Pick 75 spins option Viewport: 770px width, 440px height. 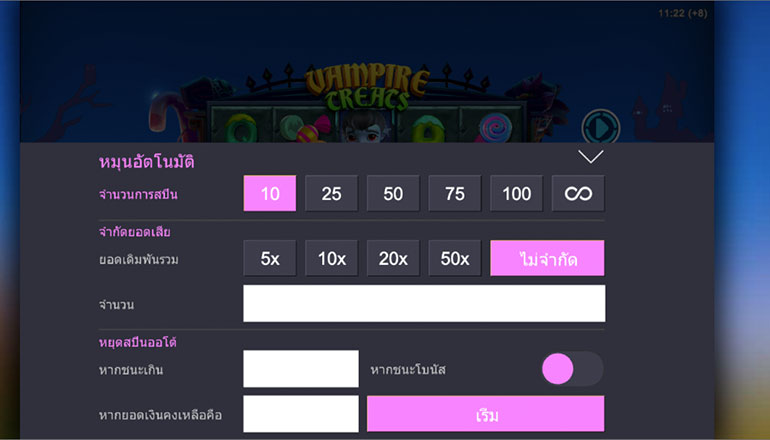pos(455,194)
